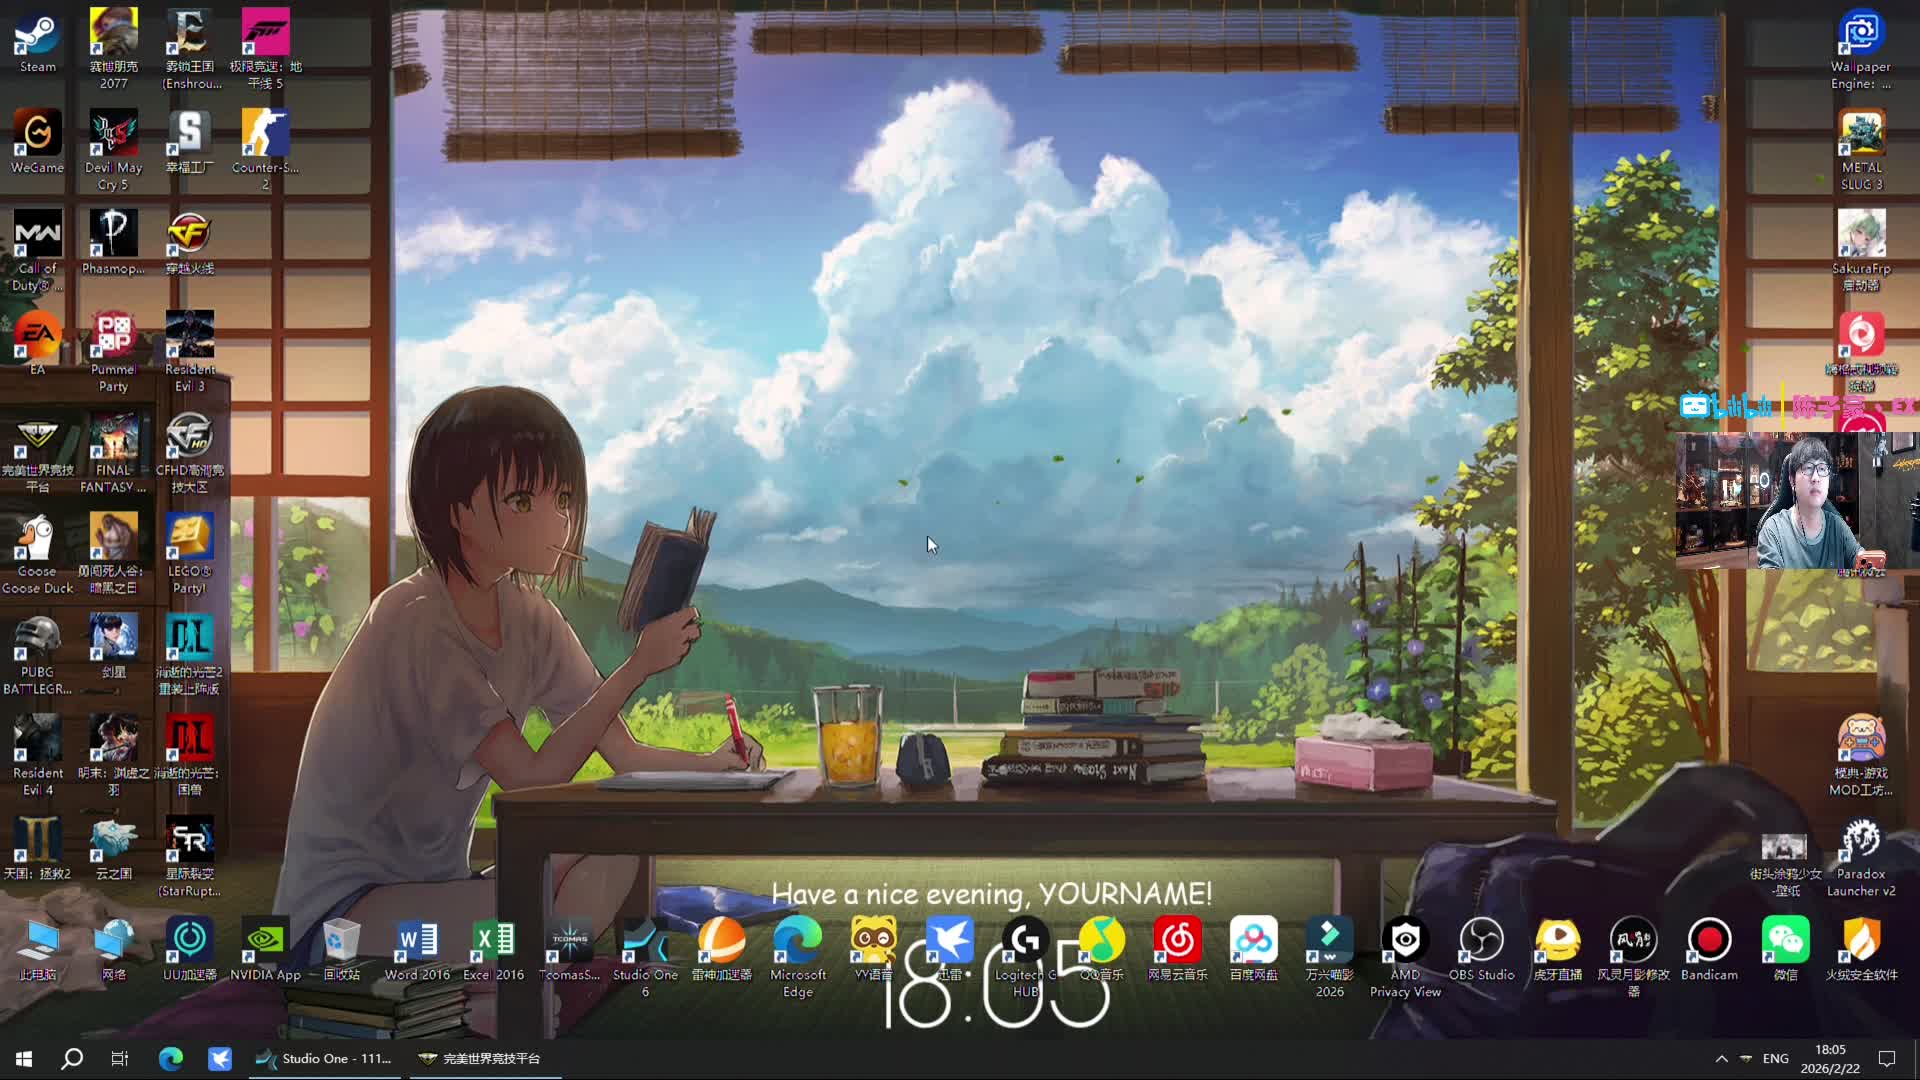Open the Windows Start menu
1920x1080 pixels.
(x=24, y=1058)
